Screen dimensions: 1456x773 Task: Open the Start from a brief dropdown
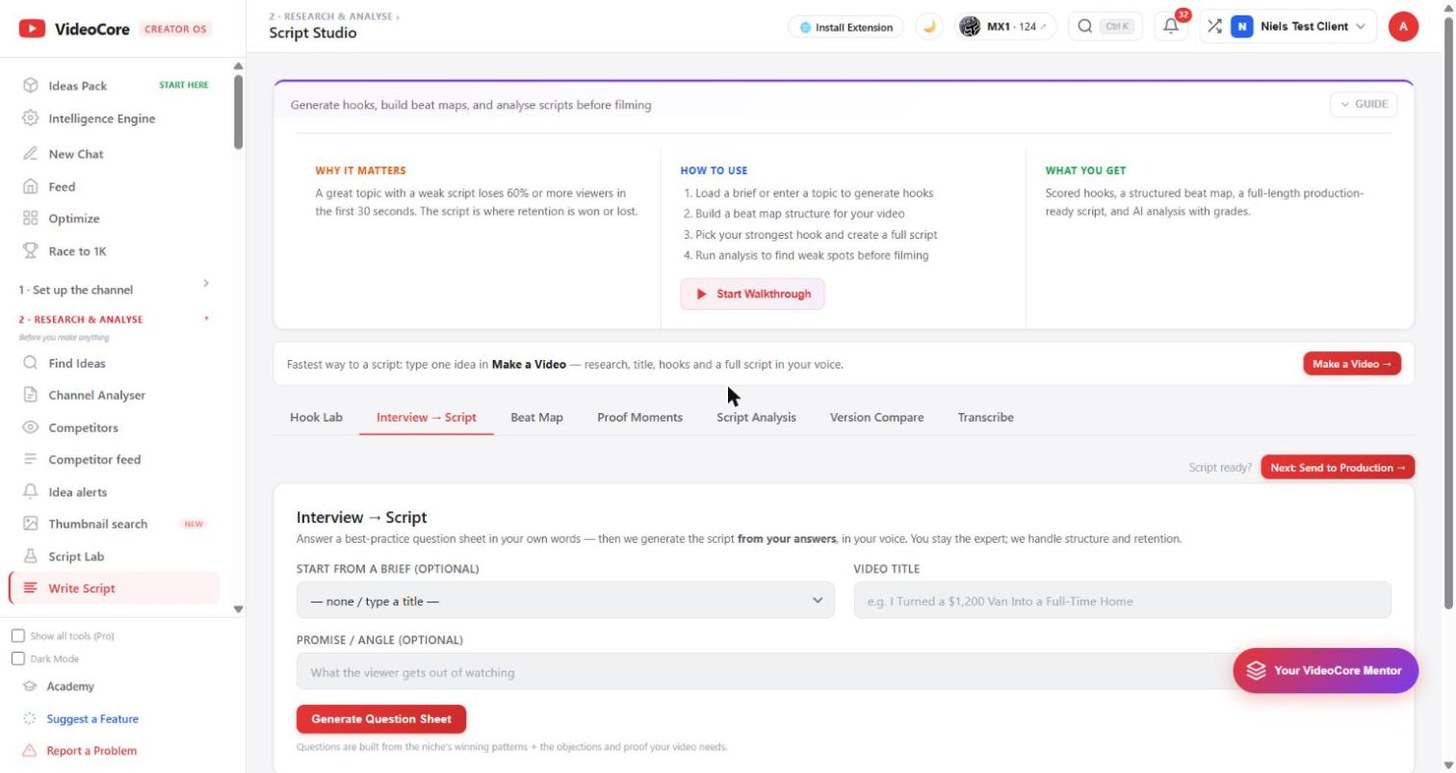[x=565, y=601]
